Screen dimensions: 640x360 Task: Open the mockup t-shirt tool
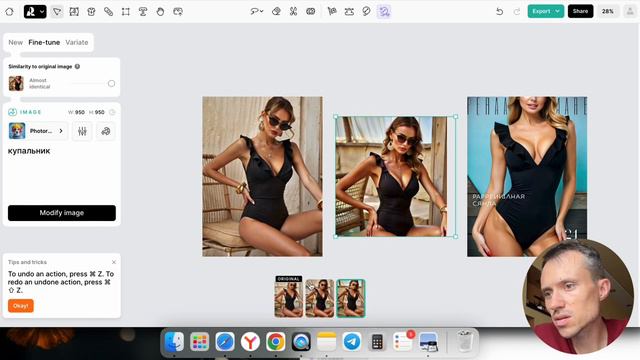pyautogui.click(x=91, y=11)
